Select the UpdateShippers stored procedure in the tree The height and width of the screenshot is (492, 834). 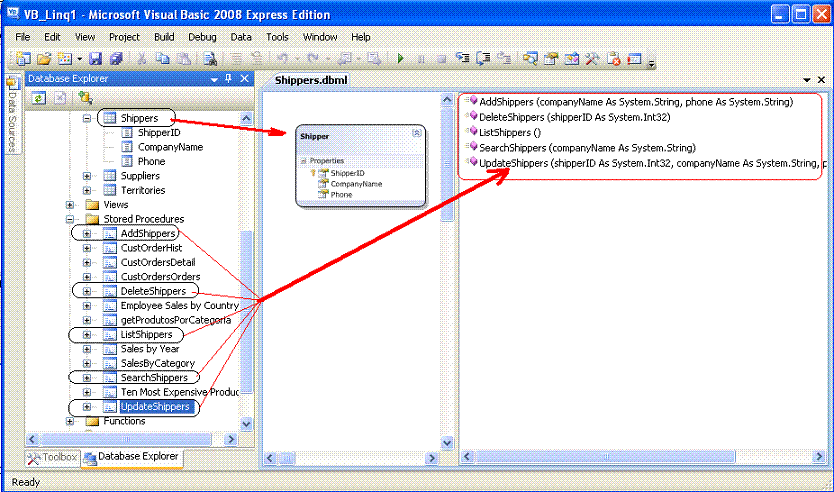coord(155,407)
